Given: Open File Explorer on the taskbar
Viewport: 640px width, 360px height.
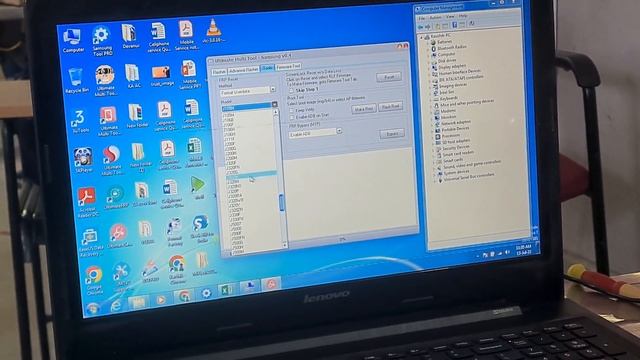Looking at the screenshot, I should click(138, 302).
